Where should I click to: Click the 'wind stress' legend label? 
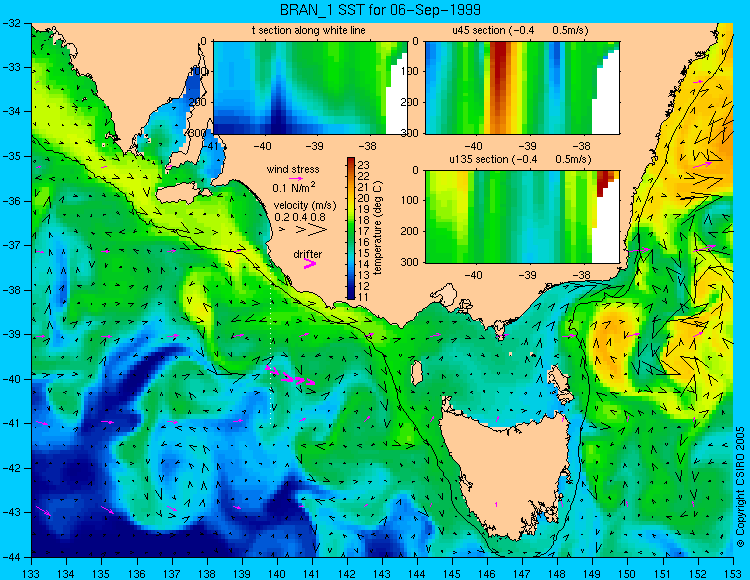[x=293, y=169]
